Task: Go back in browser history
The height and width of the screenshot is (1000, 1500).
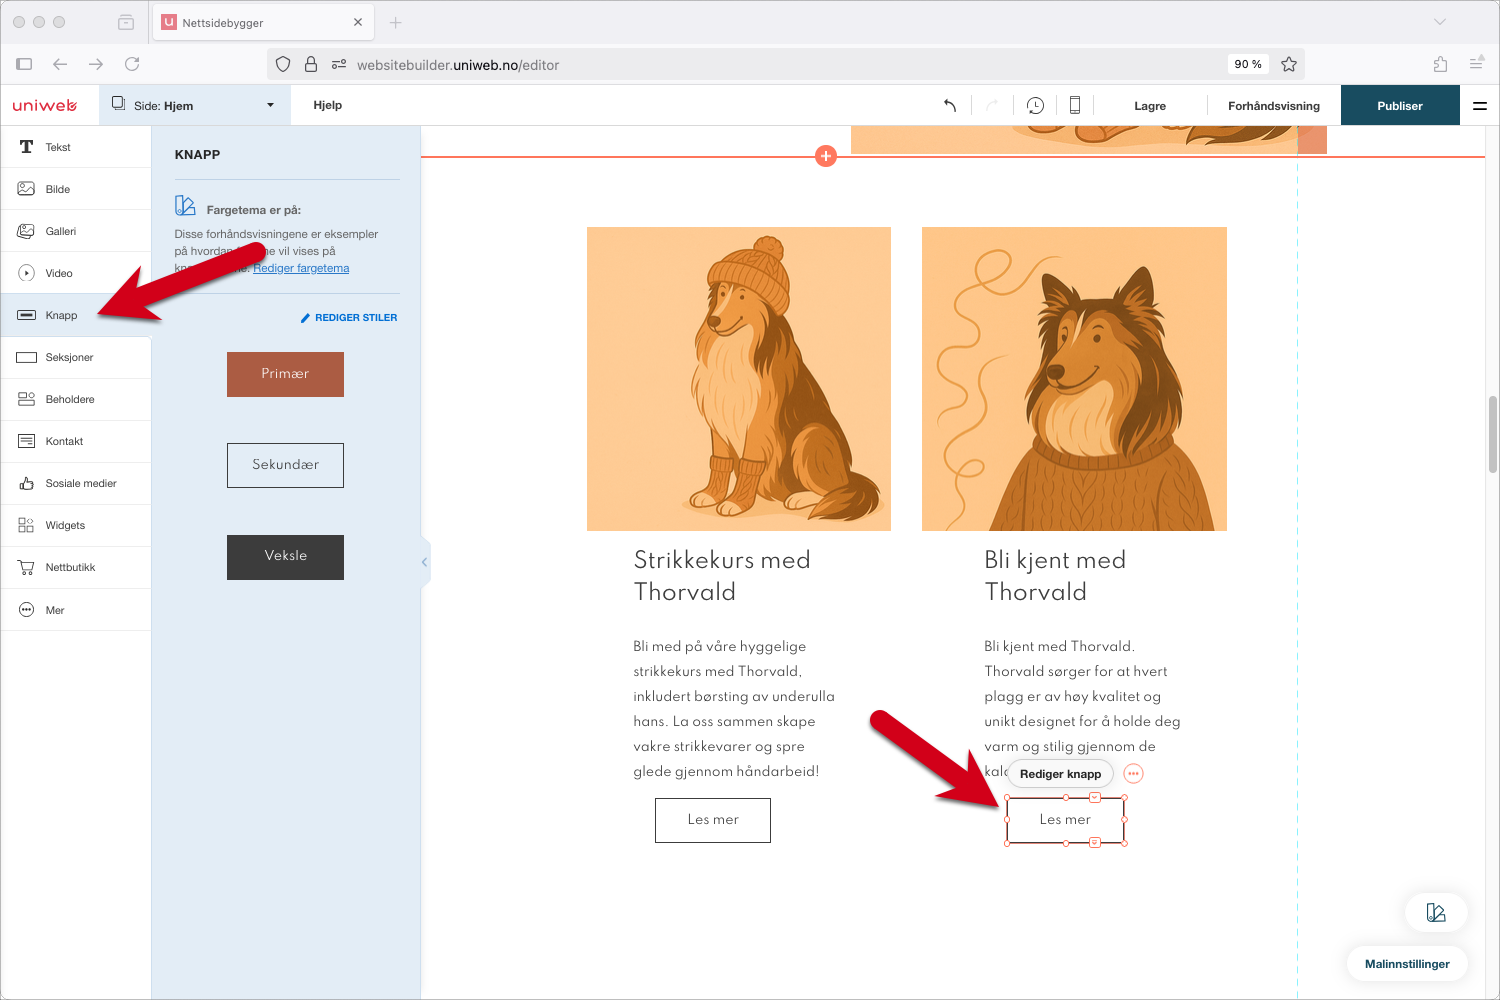Action: (x=60, y=64)
